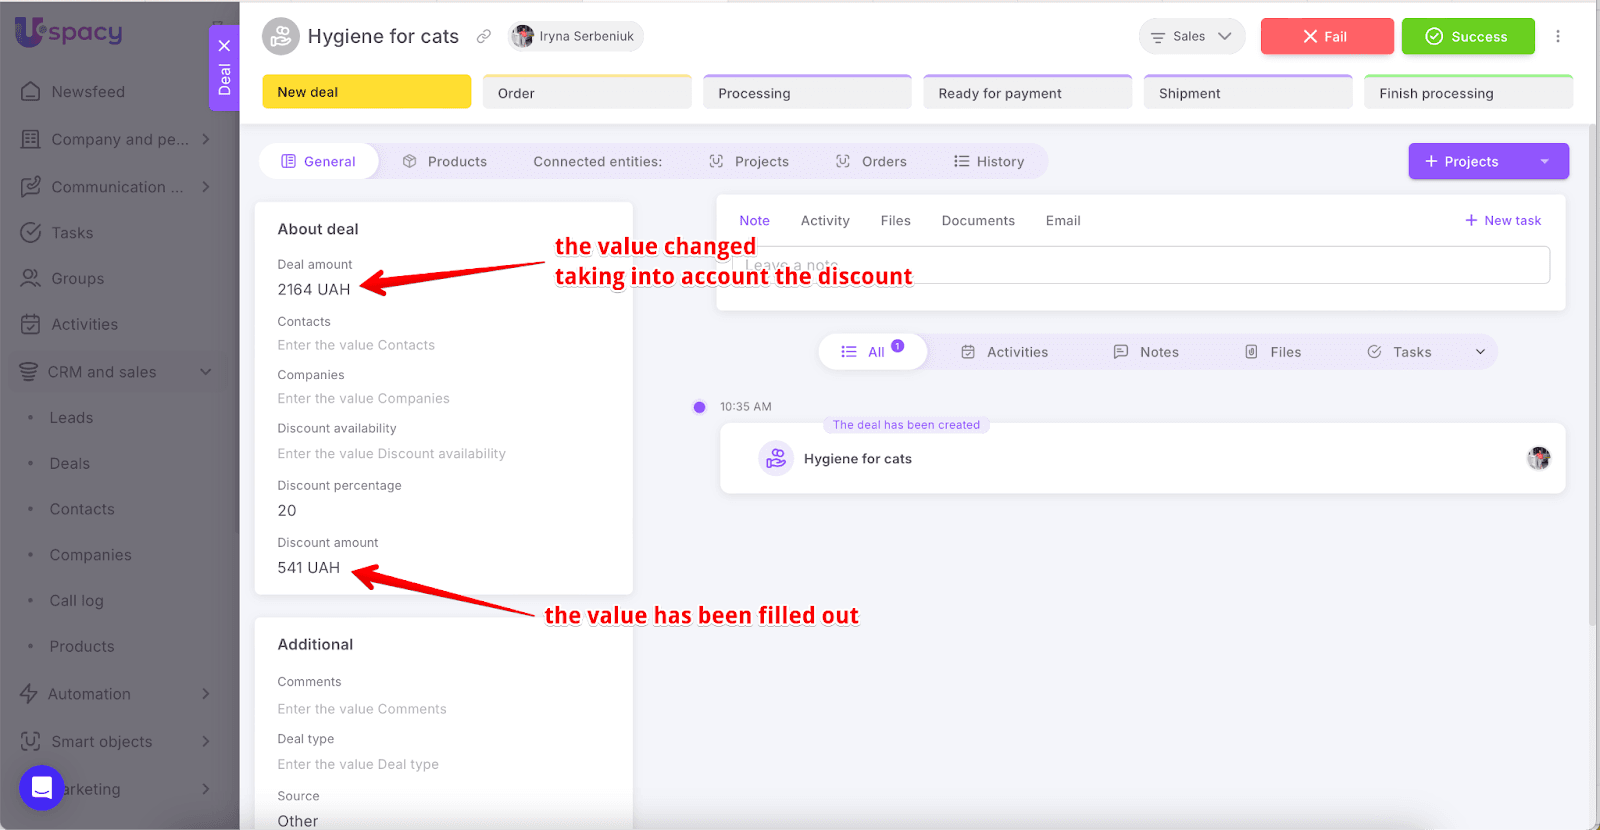Screen dimensions: 1600x830
Task: Open the Sales funnel dropdown
Action: (x=1191, y=36)
